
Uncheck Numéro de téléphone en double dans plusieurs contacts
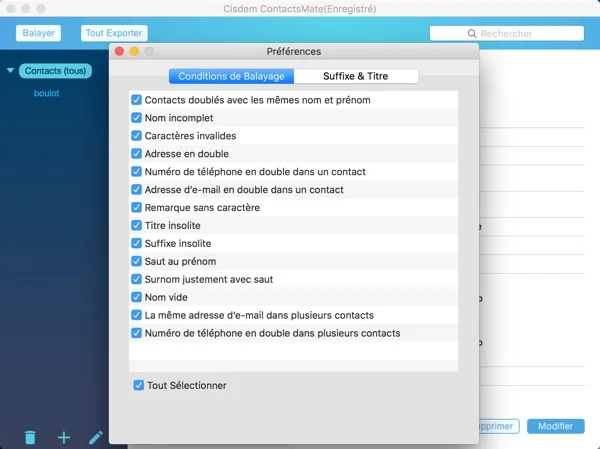pos(136,333)
